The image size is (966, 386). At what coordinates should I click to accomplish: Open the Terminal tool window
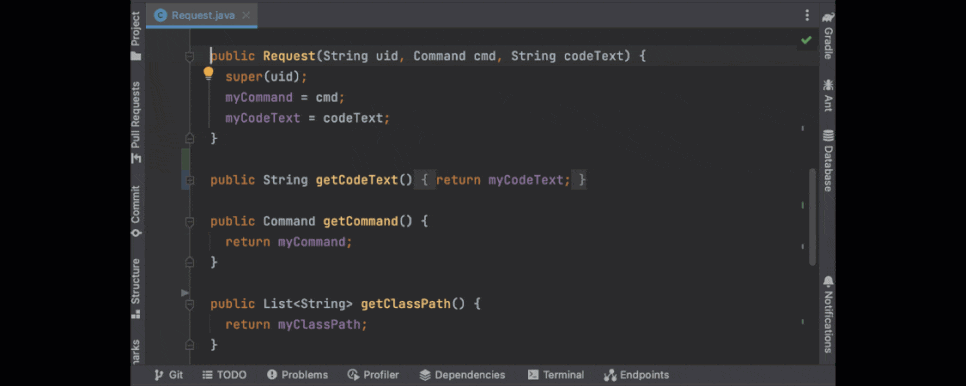point(556,375)
